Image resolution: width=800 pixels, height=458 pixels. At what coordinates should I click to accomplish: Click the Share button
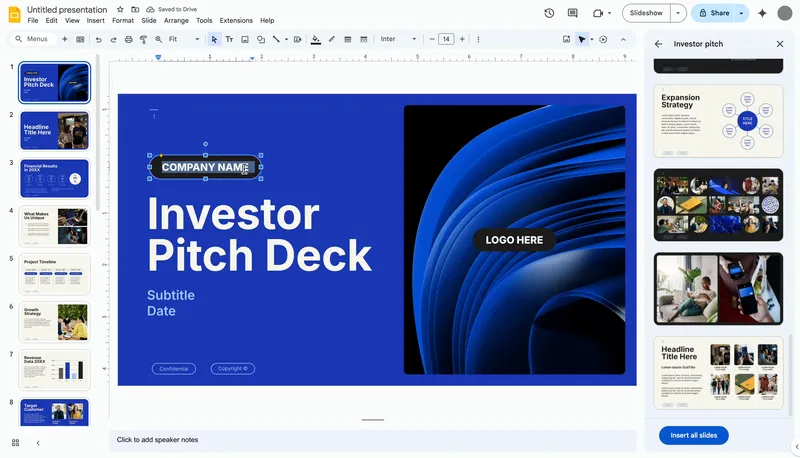(x=713, y=13)
